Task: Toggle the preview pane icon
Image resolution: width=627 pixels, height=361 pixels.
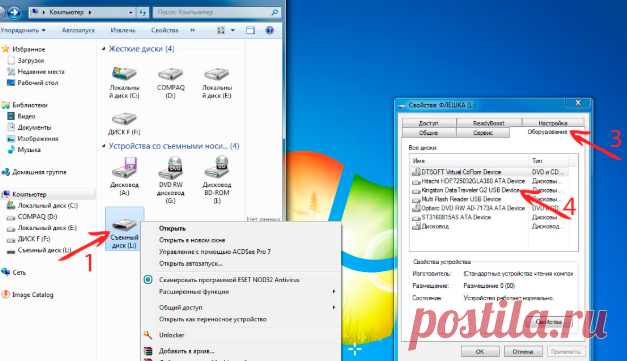Action: click(250, 30)
